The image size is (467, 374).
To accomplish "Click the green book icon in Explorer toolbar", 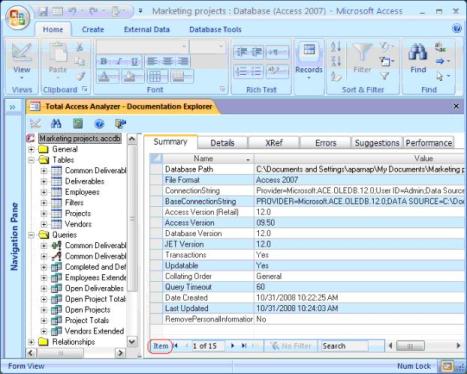I will click(x=78, y=124).
